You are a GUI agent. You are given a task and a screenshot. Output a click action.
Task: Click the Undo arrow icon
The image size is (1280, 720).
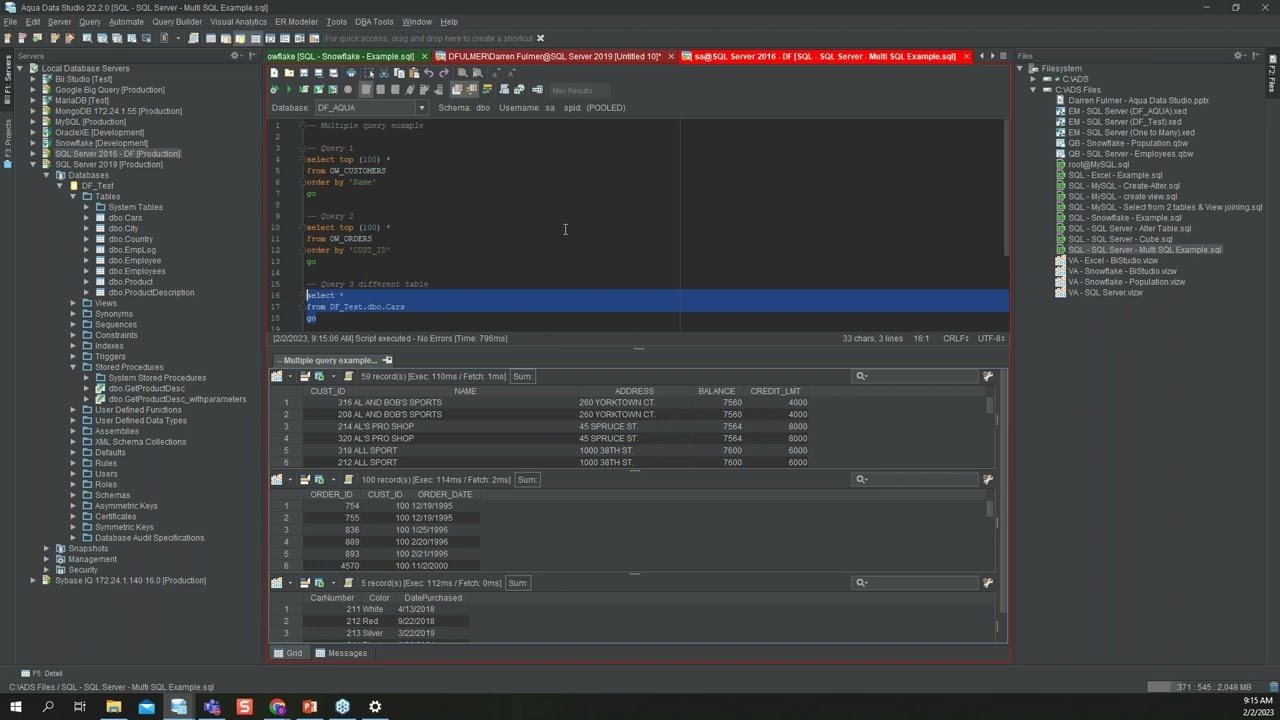[x=429, y=73]
